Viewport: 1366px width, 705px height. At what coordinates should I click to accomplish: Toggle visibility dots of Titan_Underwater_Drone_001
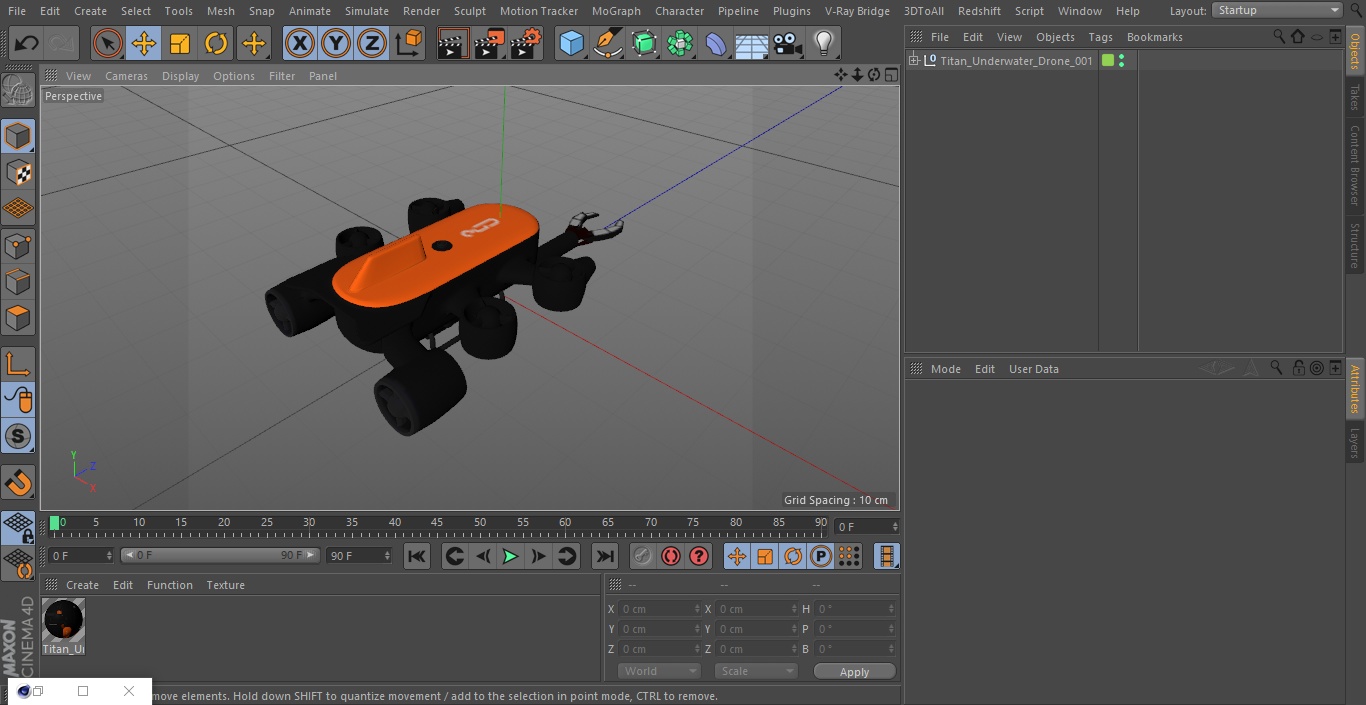tap(1121, 61)
